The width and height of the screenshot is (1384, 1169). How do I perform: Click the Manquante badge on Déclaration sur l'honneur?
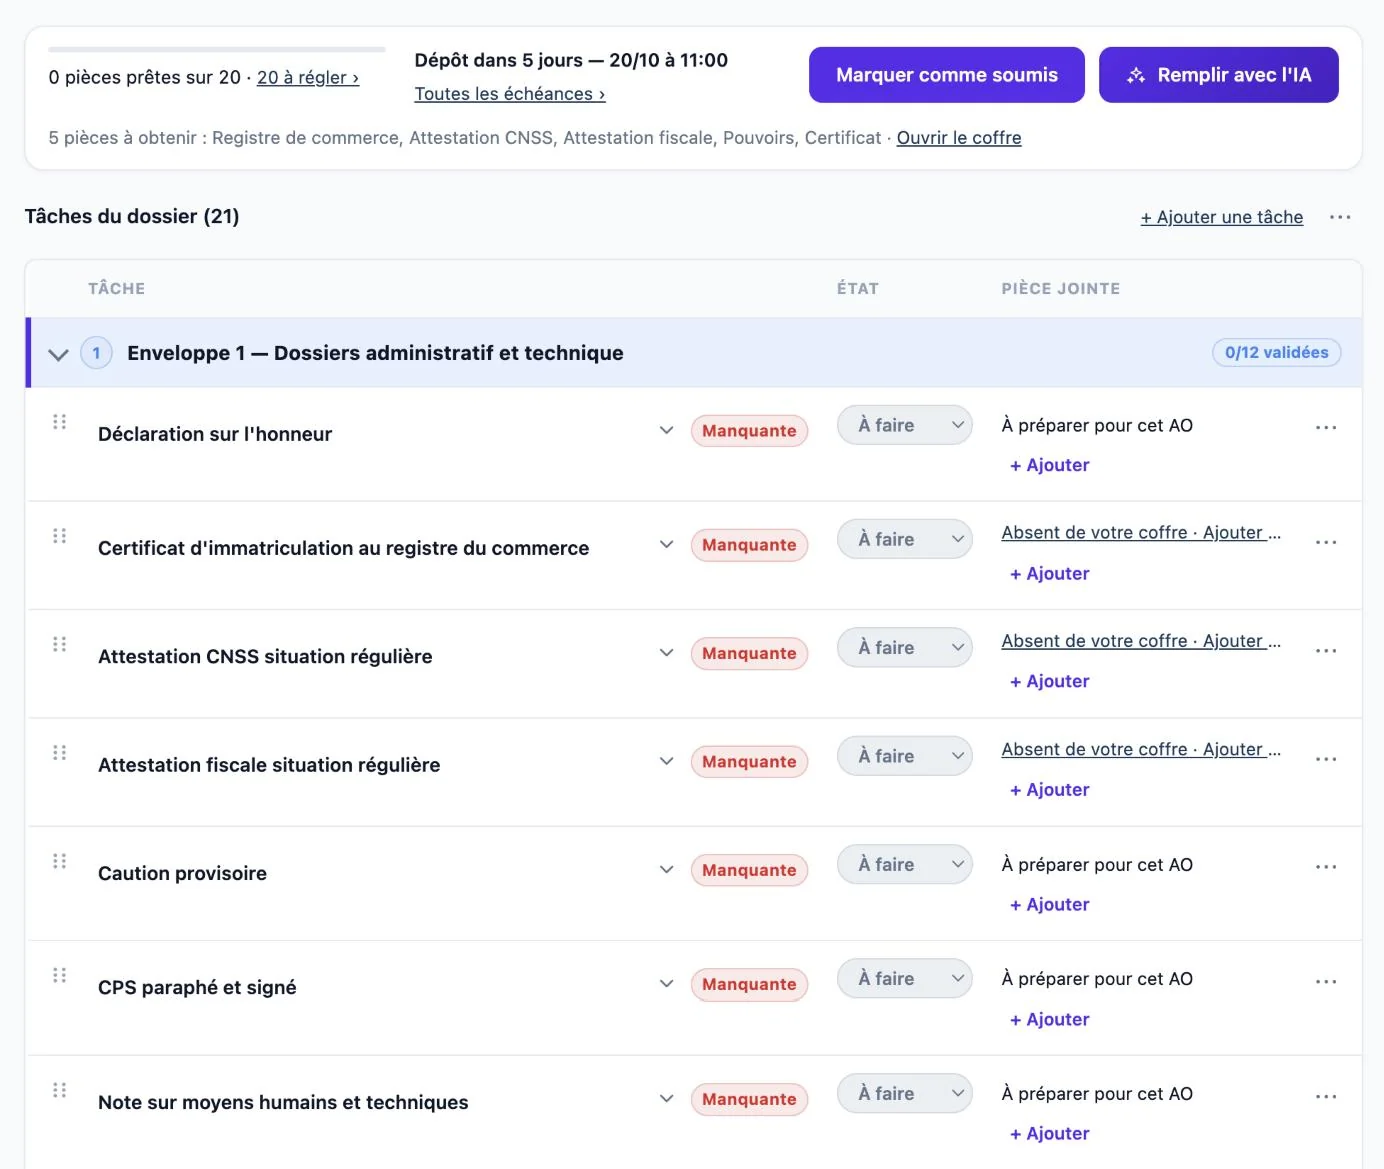(x=749, y=431)
